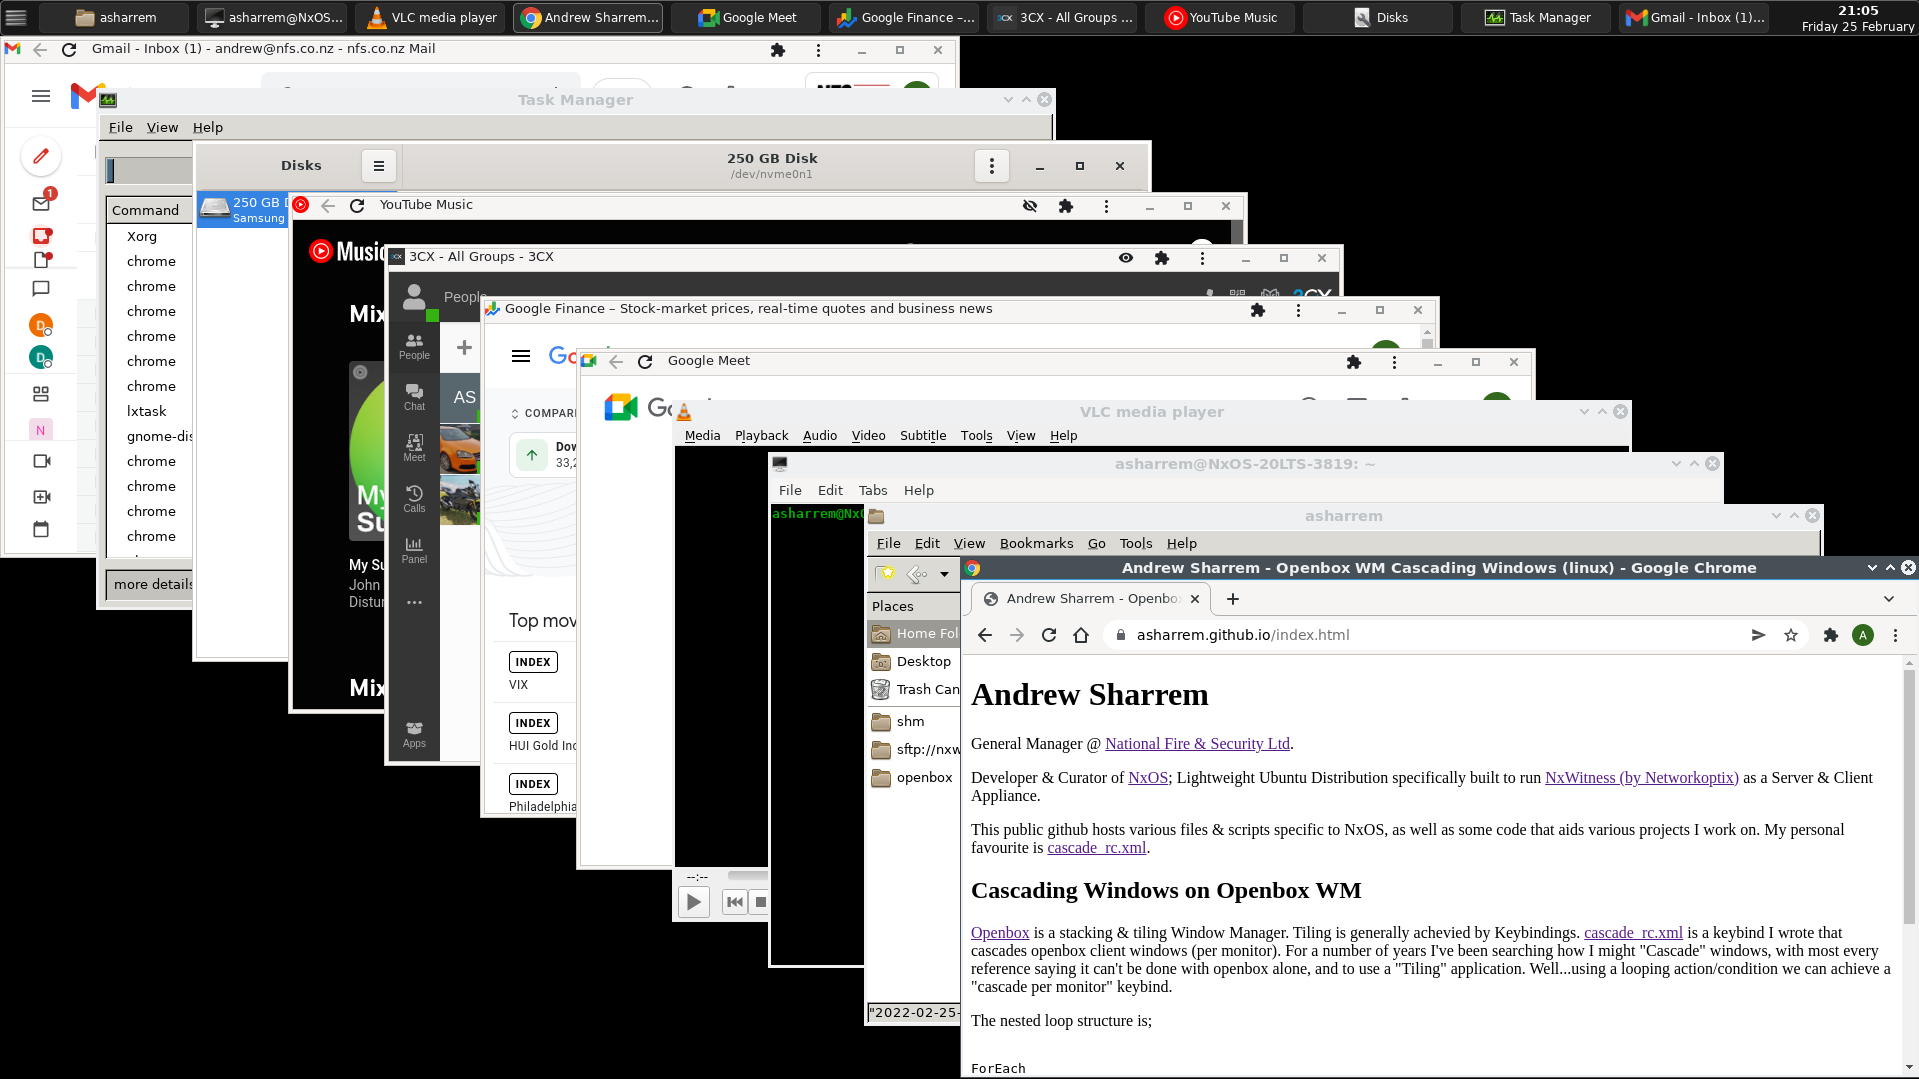Open the Gmail main menu hamburger
The width and height of the screenshot is (1919, 1079).
coord(41,96)
